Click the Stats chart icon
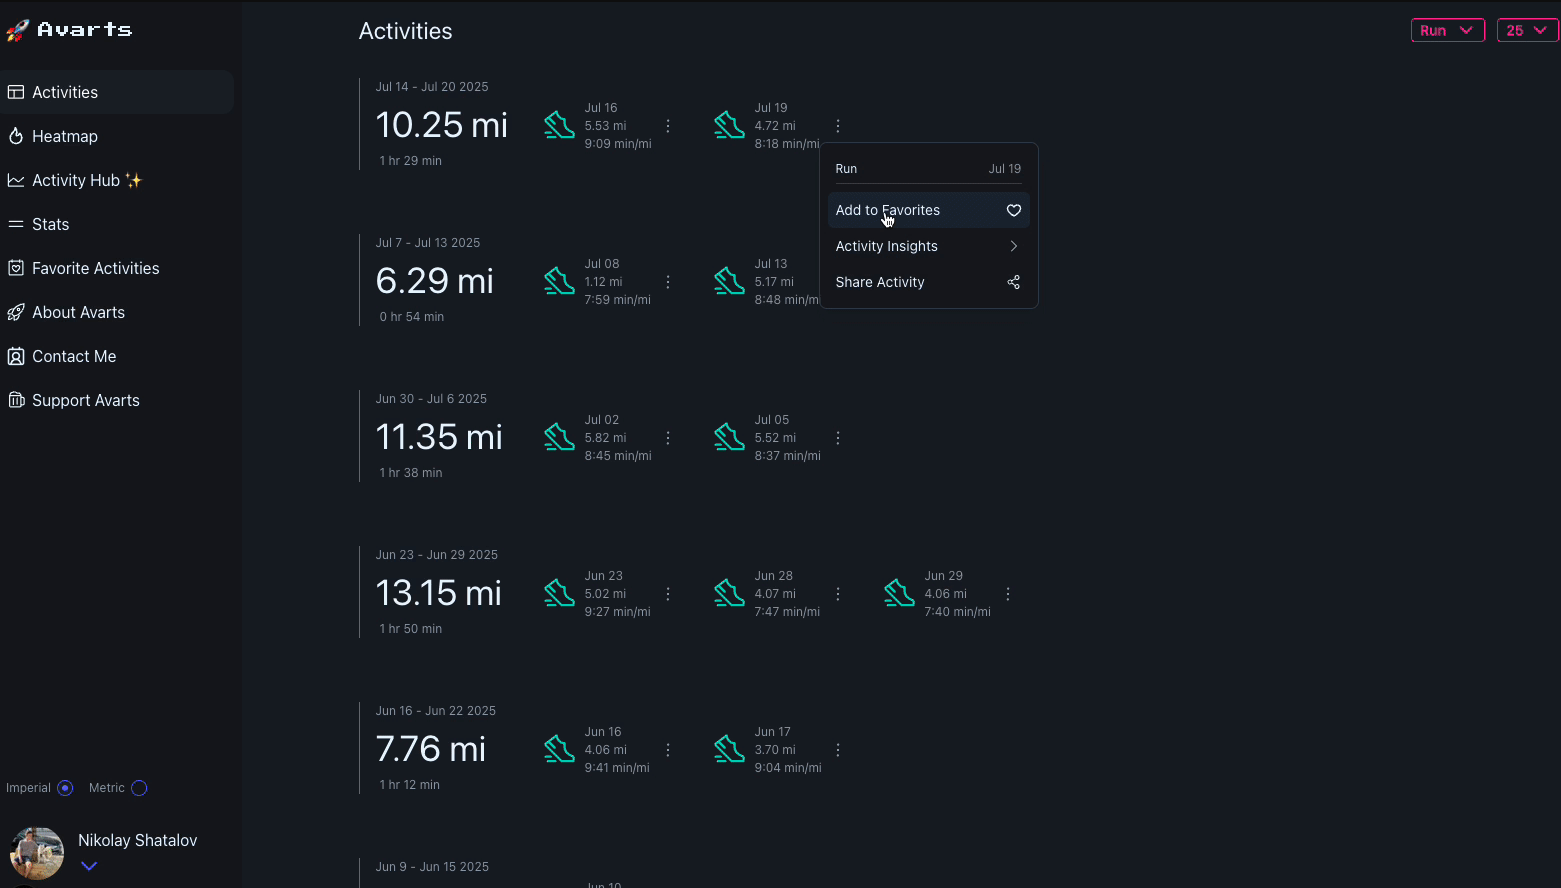The width and height of the screenshot is (1561, 888). [16, 224]
